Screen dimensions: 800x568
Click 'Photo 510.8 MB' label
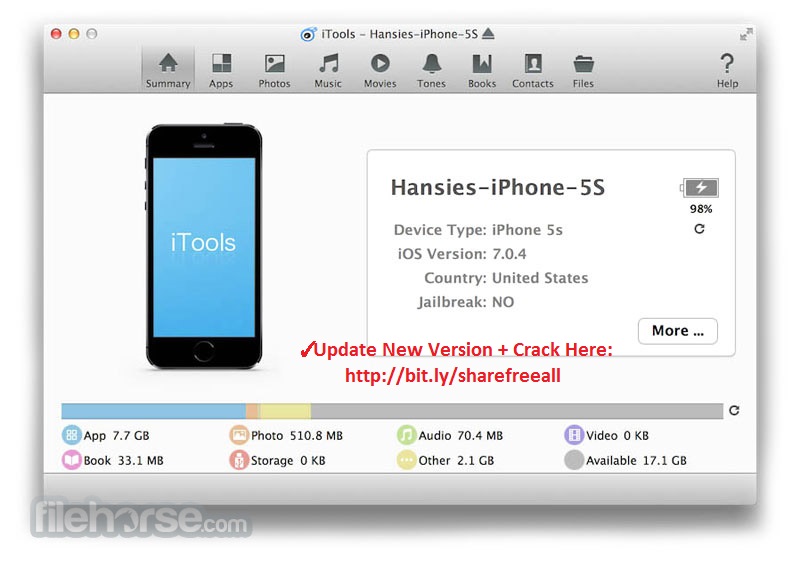[x=297, y=435]
